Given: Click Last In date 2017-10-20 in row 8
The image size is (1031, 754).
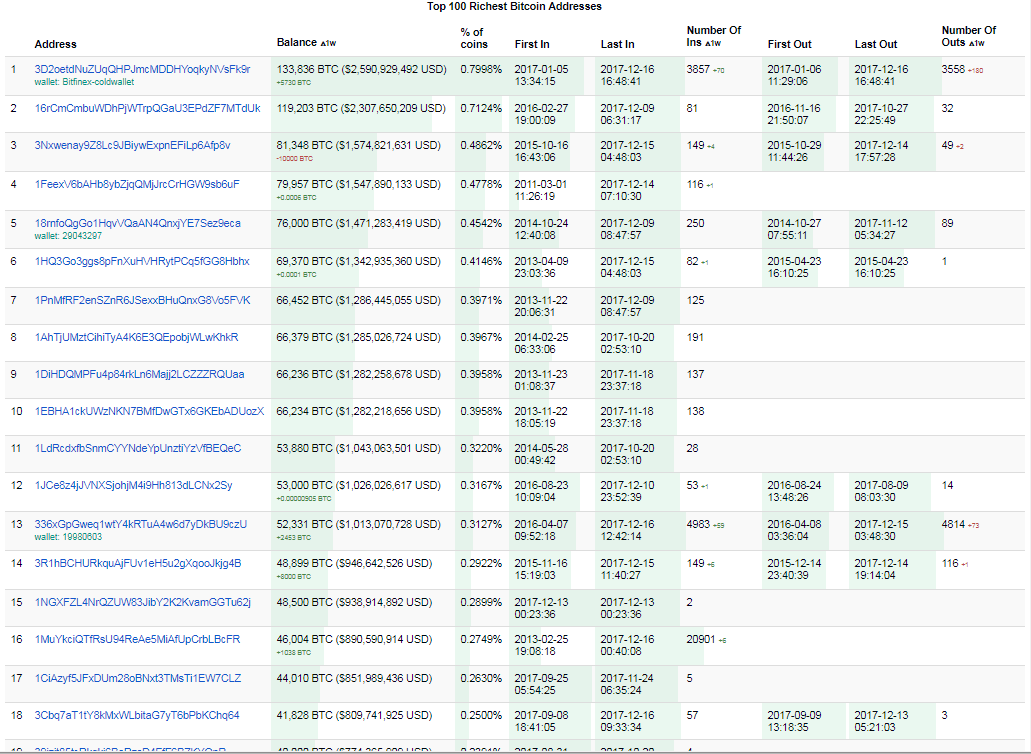Looking at the screenshot, I should (627, 337).
